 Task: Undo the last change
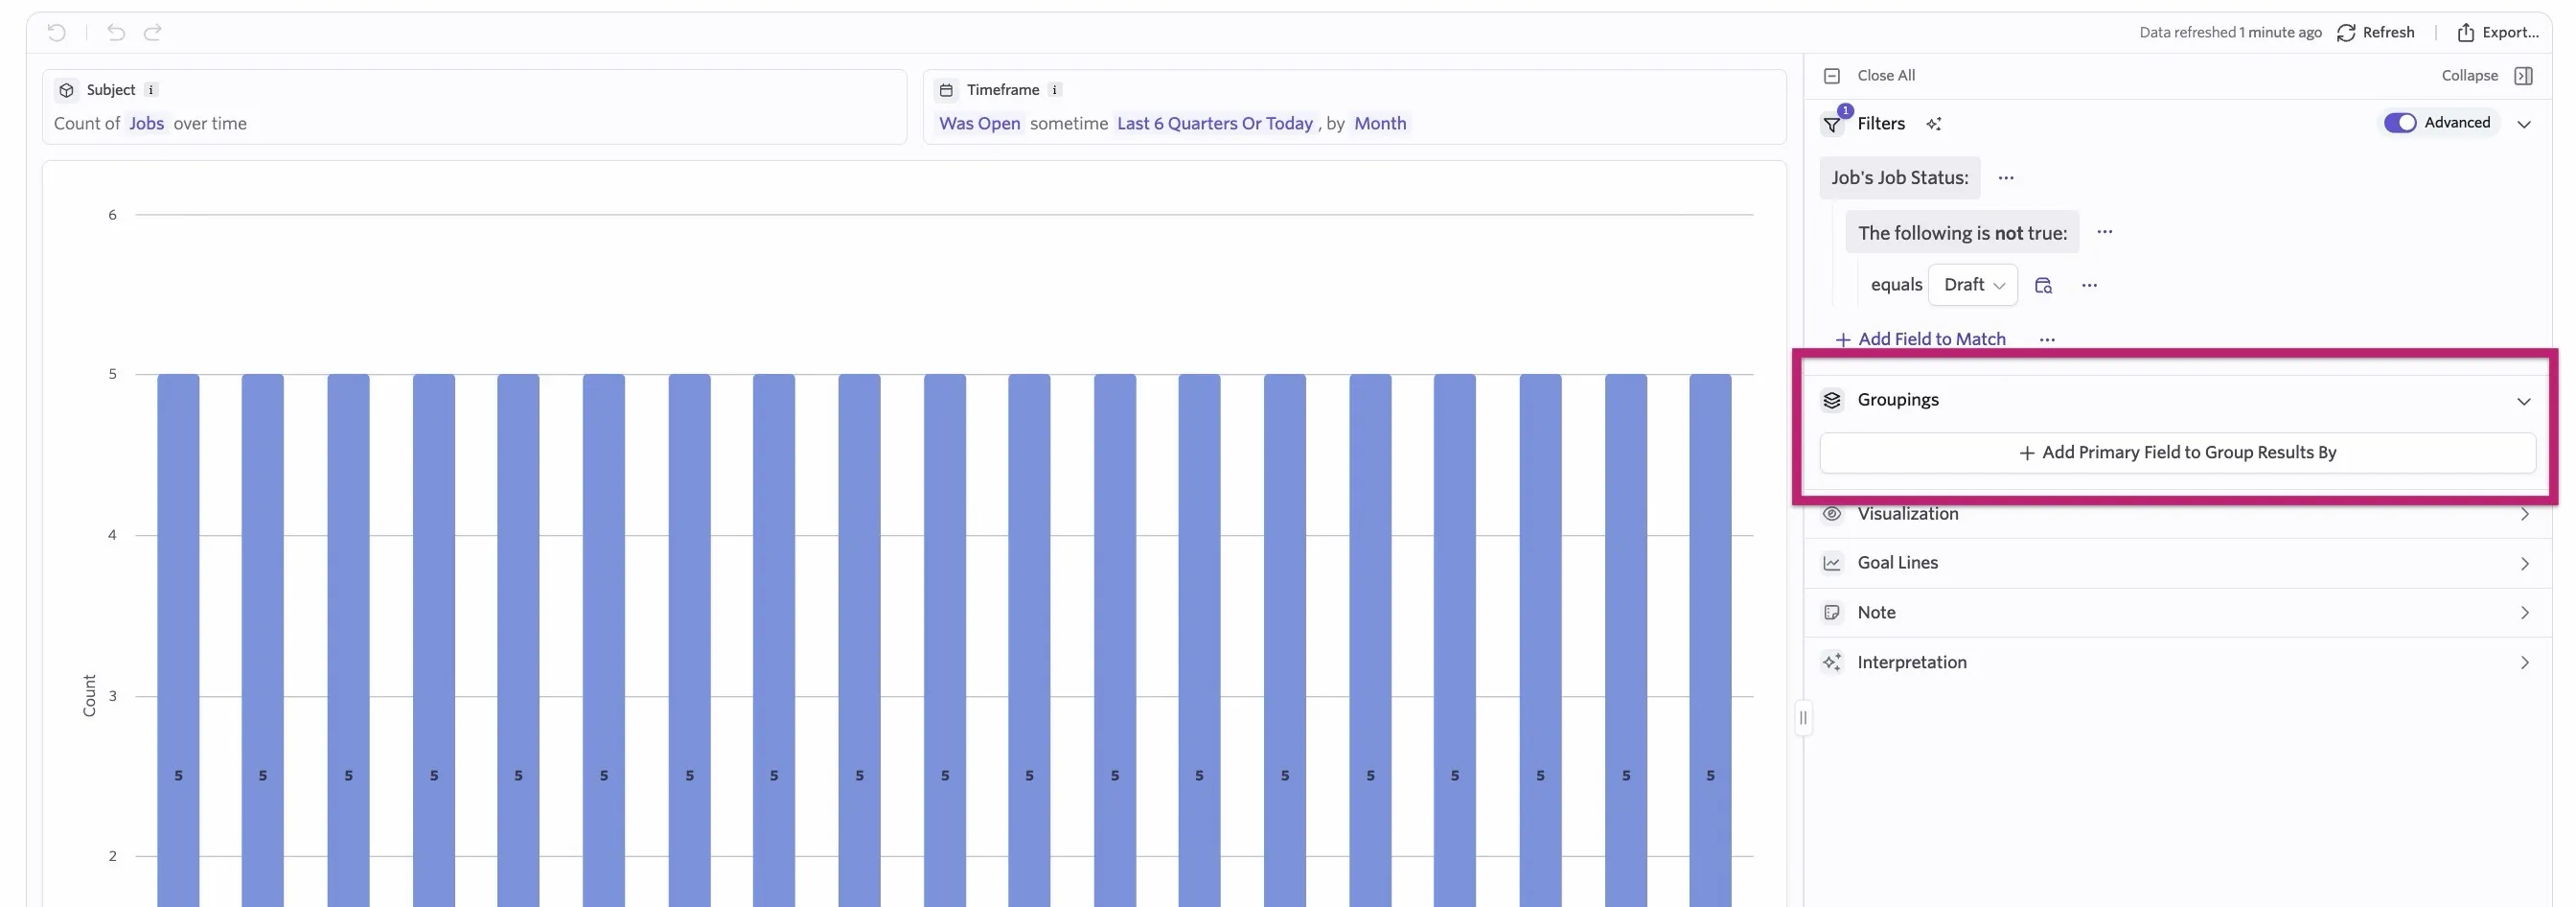coord(116,33)
